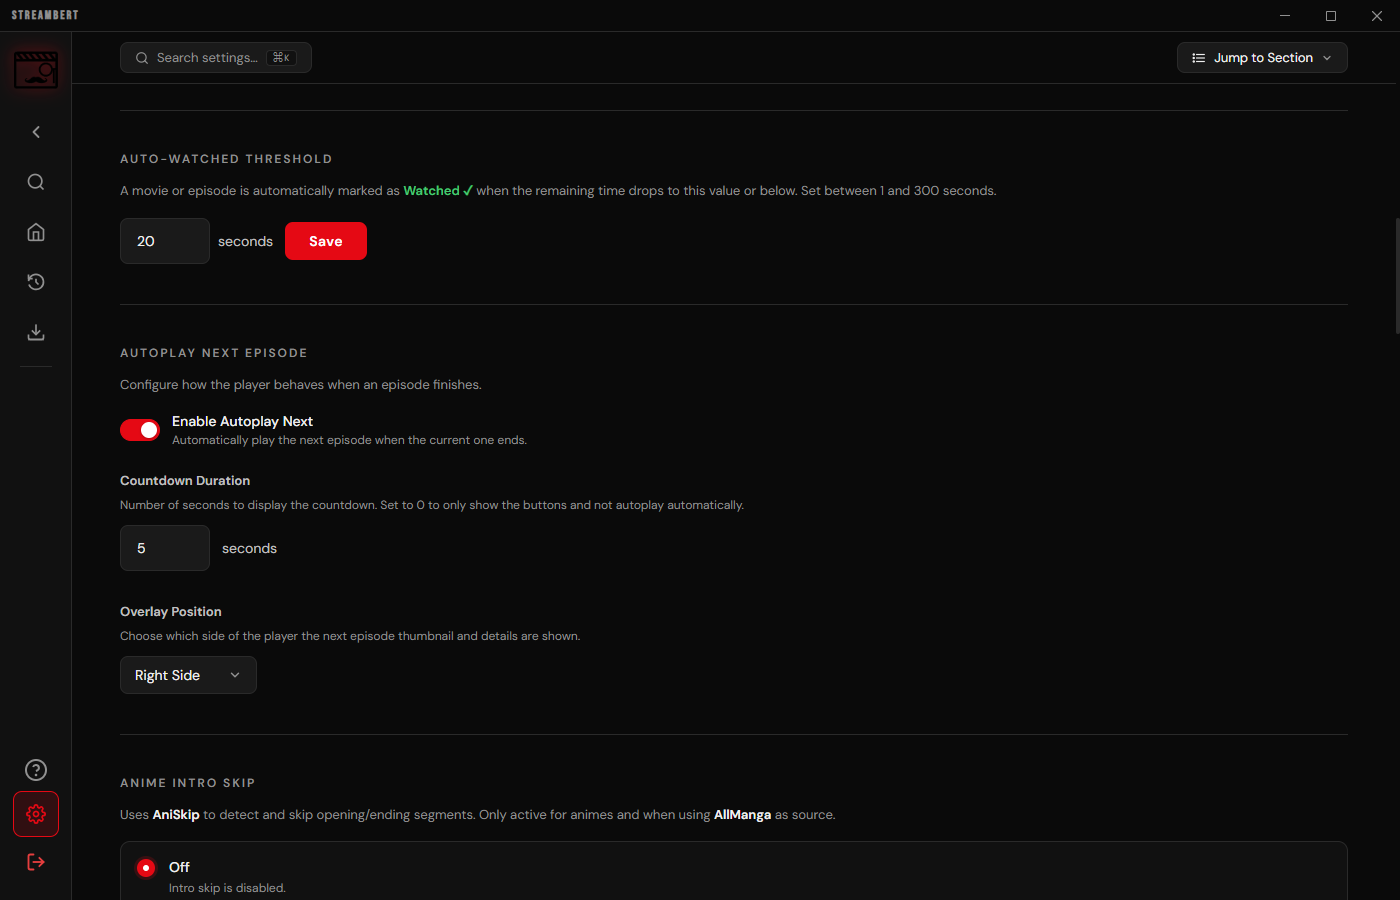The height and width of the screenshot is (900, 1400).
Task: Click the Auto-Watched Threshold heading
Action: coord(226,159)
